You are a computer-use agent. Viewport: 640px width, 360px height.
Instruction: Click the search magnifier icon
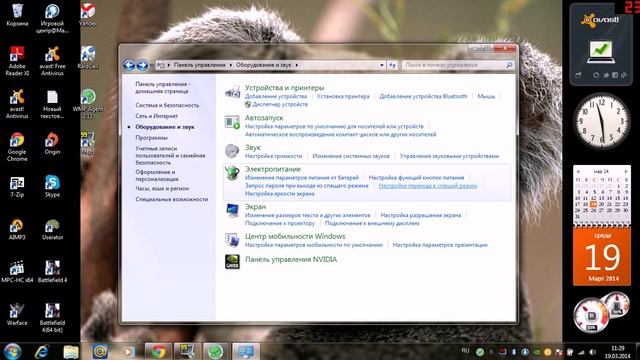click(x=509, y=65)
